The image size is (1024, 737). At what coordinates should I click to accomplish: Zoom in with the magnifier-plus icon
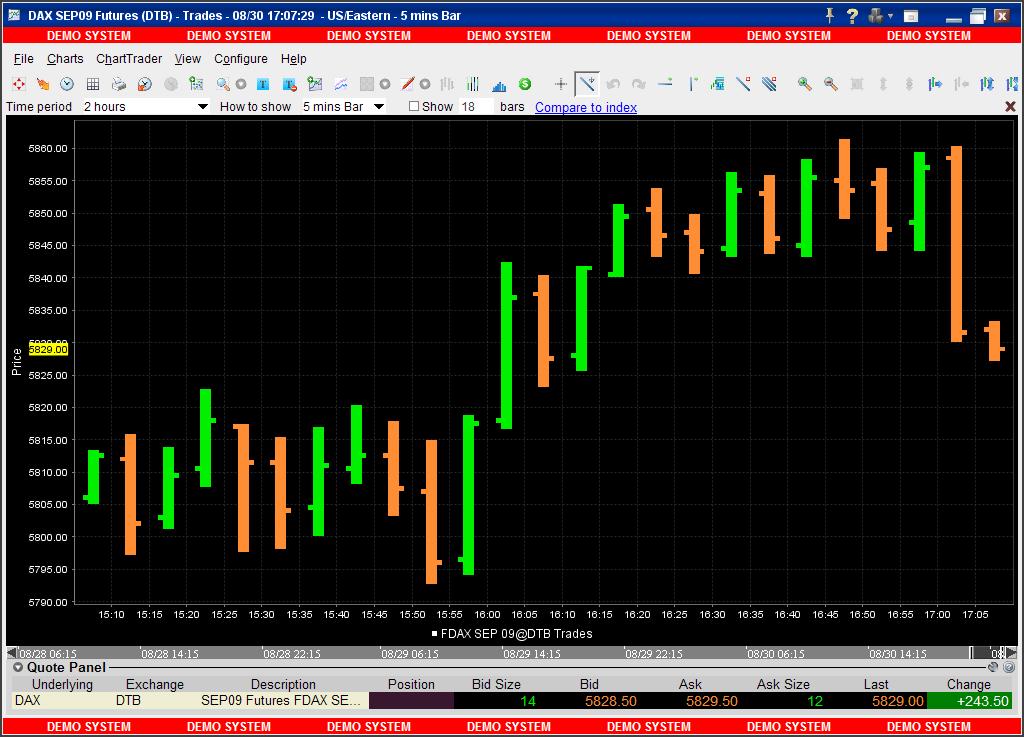pos(803,82)
